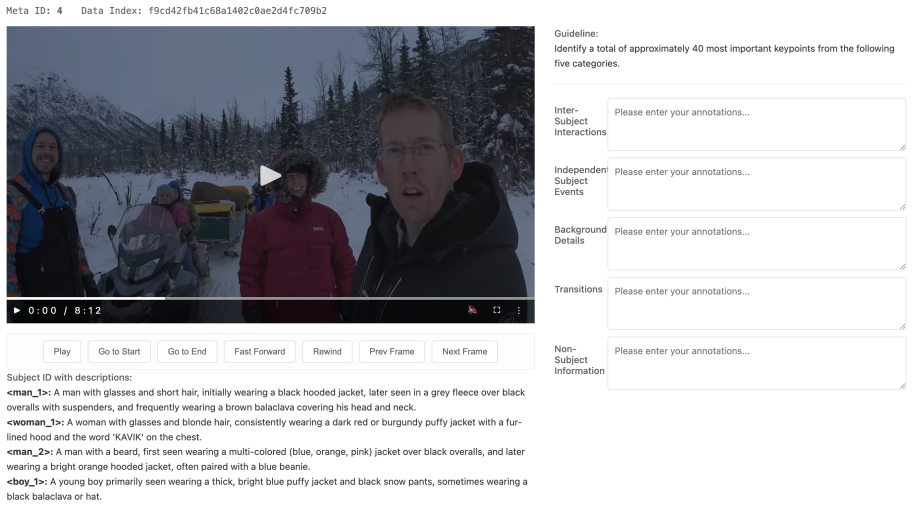
Task: Focus the Inter-Subject Interactions annotation field
Action: (x=756, y=124)
